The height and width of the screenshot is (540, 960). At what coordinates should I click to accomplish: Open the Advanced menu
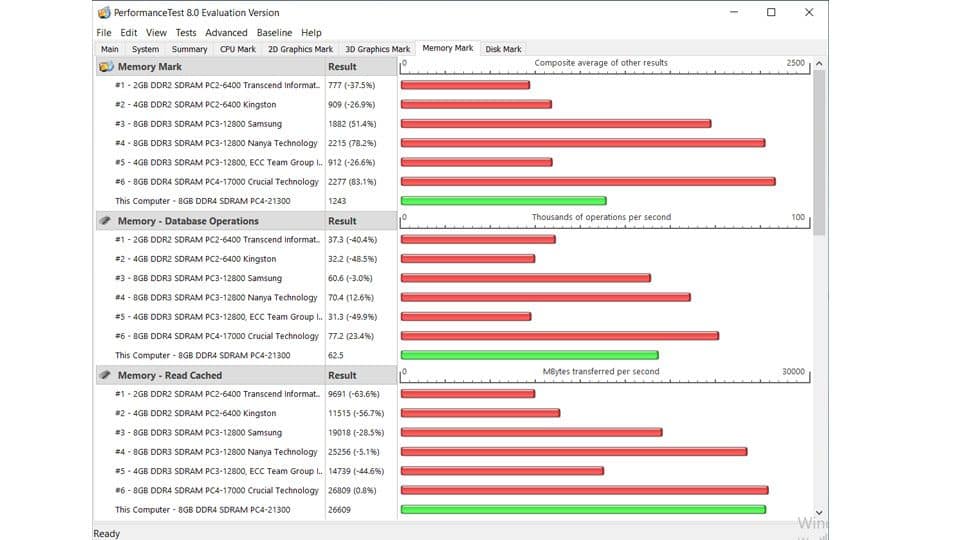(x=226, y=33)
